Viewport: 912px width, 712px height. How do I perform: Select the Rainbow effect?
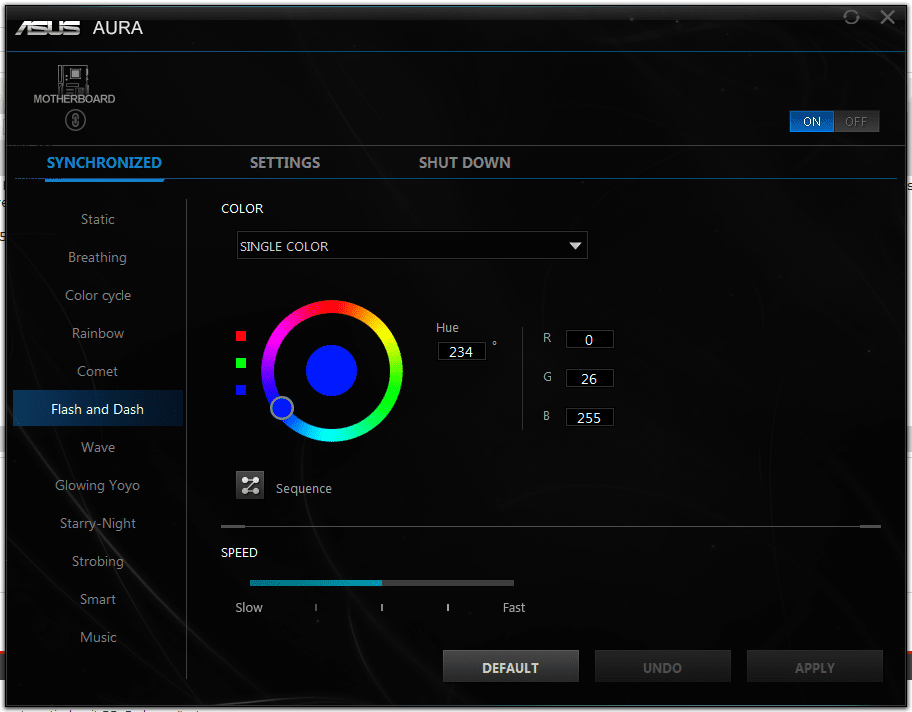point(98,333)
